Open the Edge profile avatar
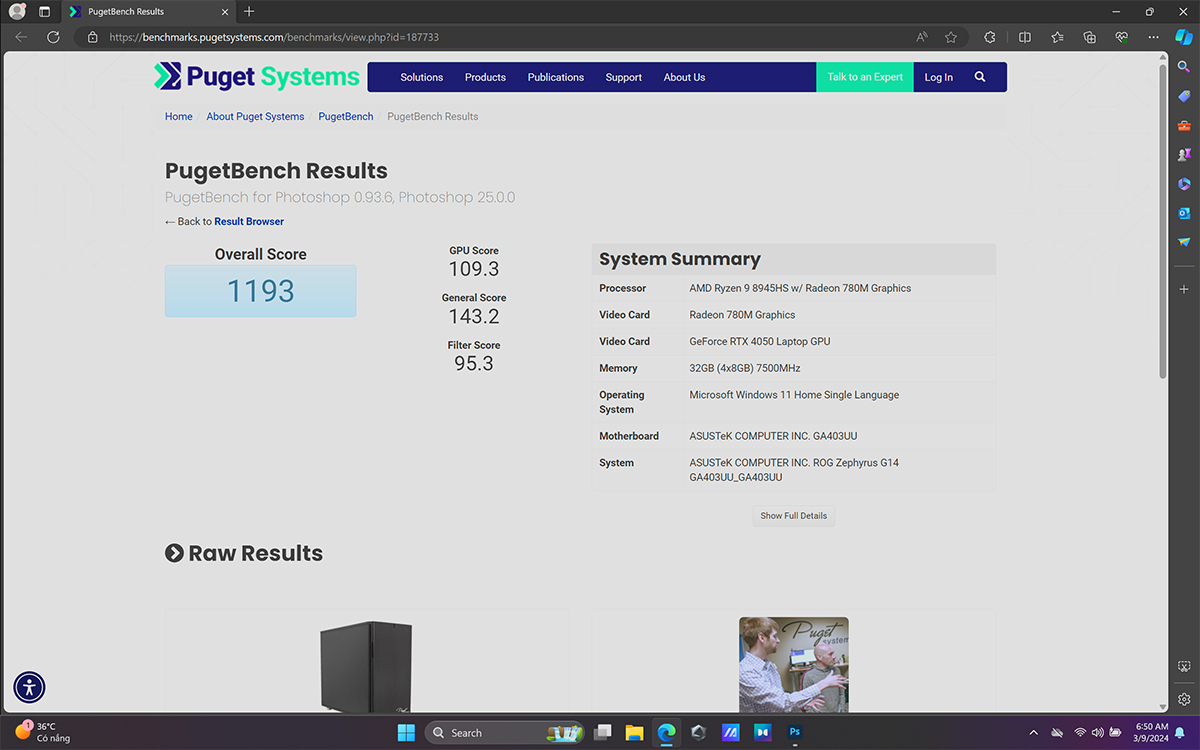 tap(17, 11)
